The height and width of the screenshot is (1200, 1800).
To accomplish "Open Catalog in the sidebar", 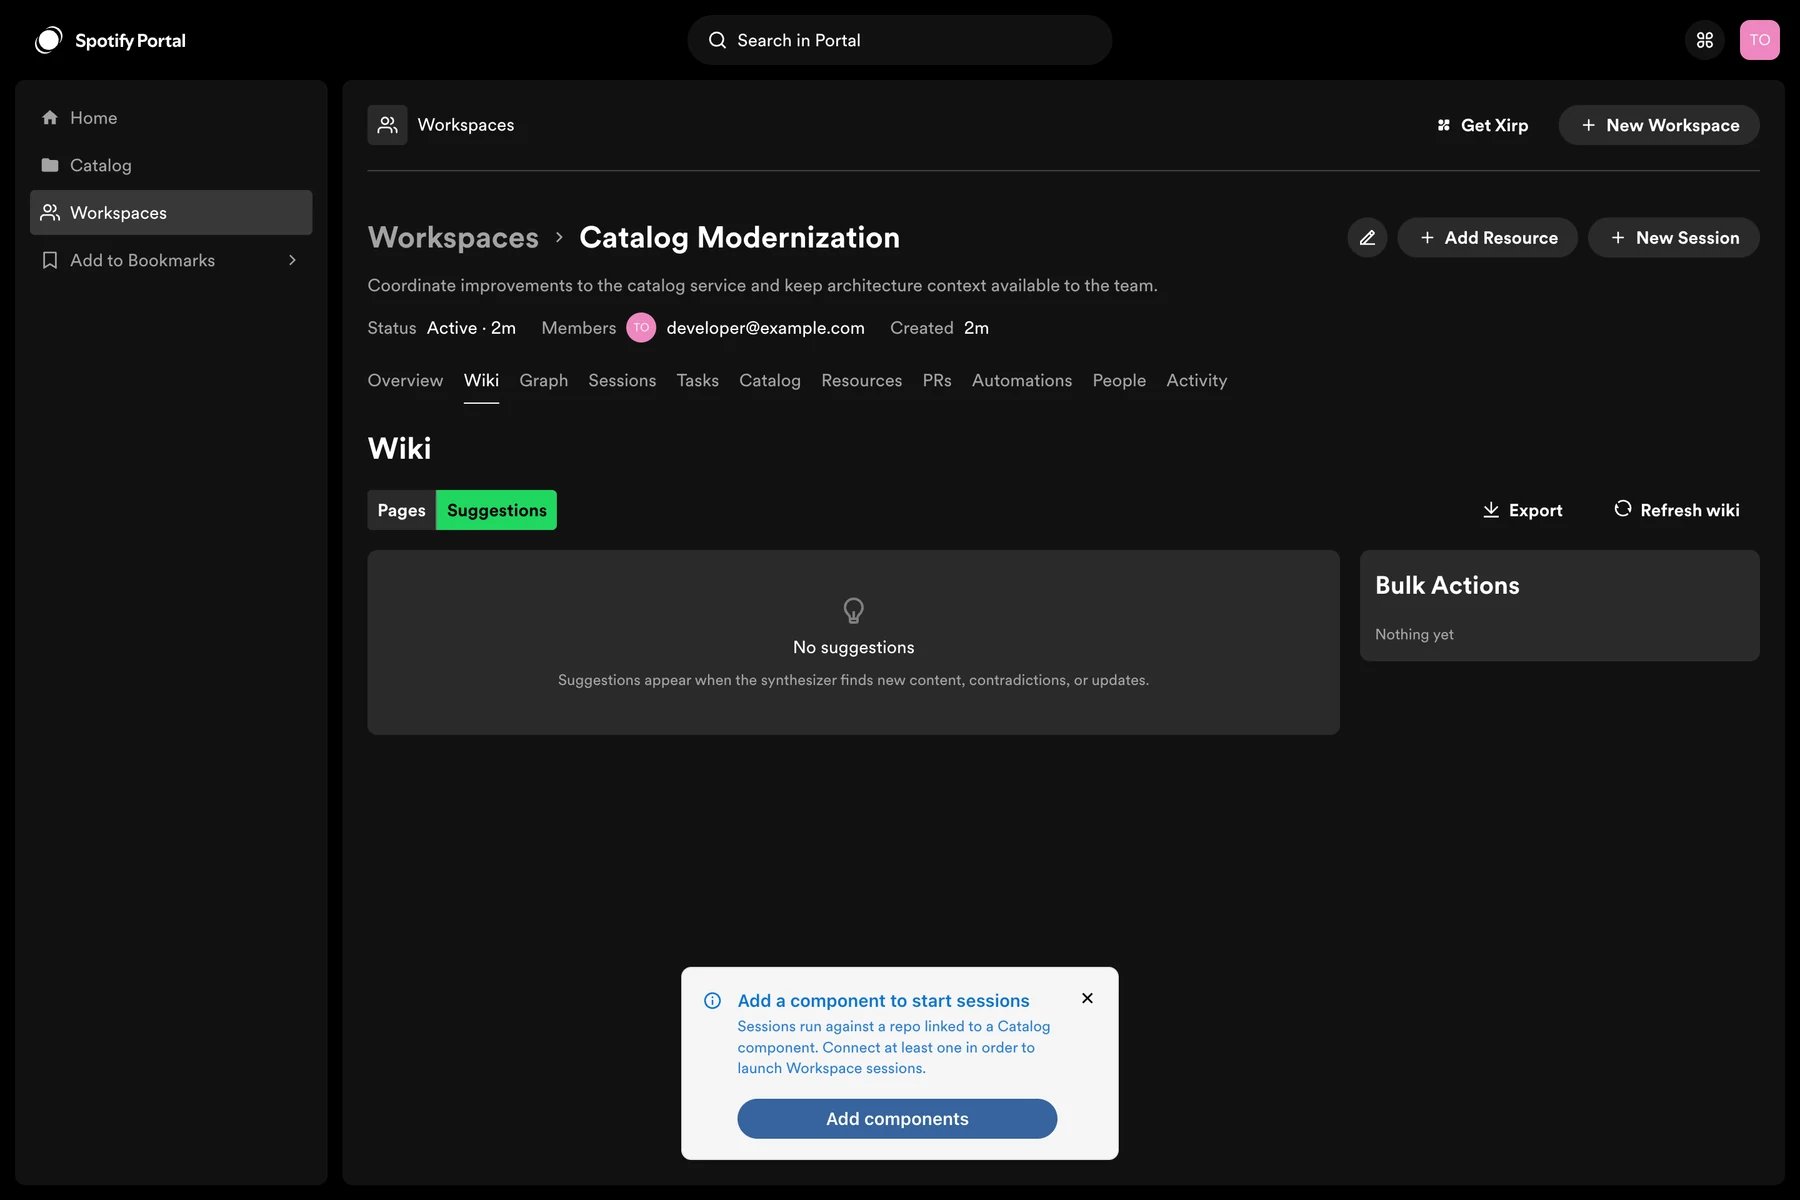I will tap(171, 165).
